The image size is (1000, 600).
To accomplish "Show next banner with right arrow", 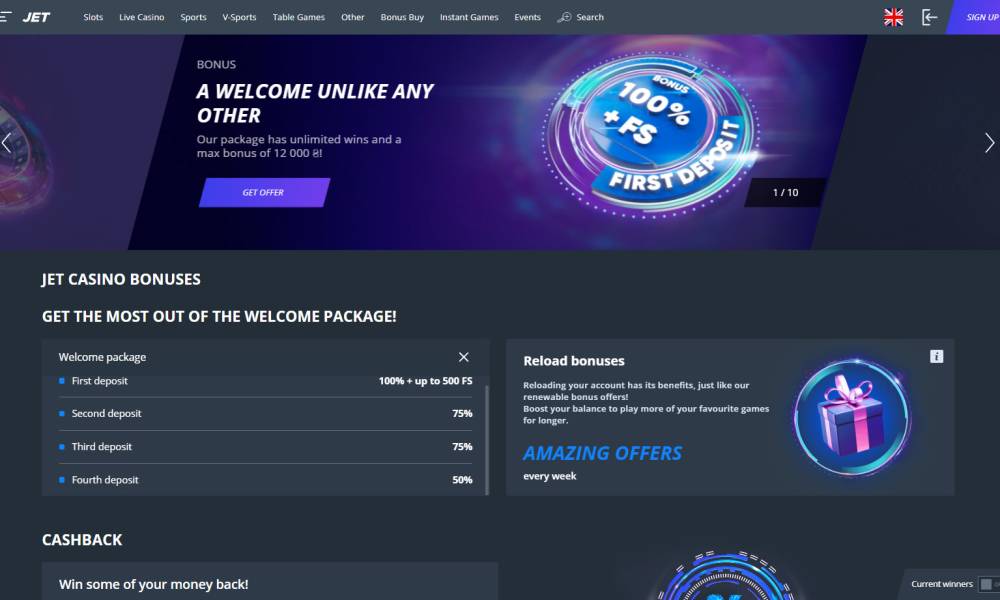I will point(989,142).
